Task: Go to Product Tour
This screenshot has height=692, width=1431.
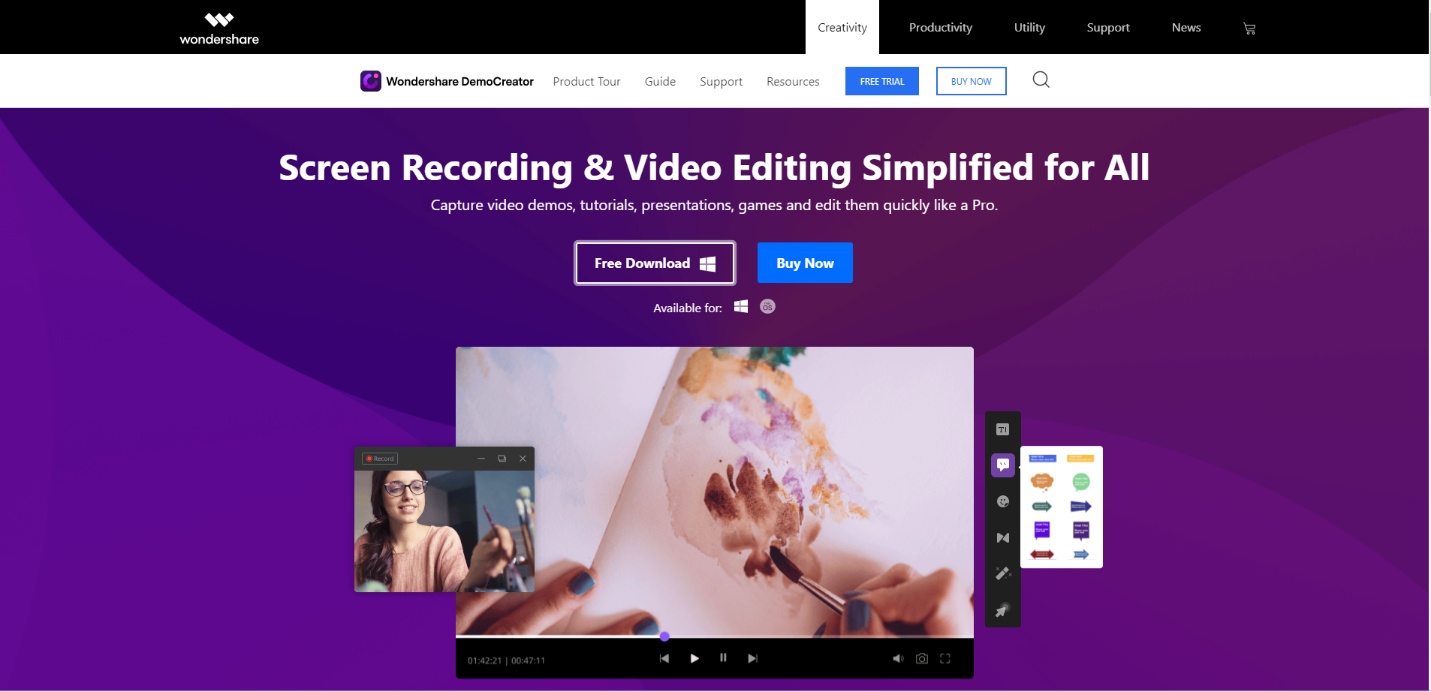Action: pyautogui.click(x=587, y=81)
